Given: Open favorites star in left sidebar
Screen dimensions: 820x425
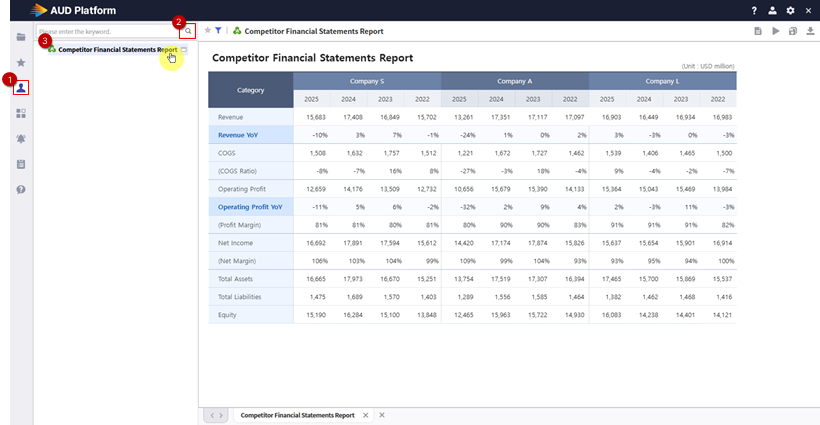Looking at the screenshot, I should tap(21, 62).
